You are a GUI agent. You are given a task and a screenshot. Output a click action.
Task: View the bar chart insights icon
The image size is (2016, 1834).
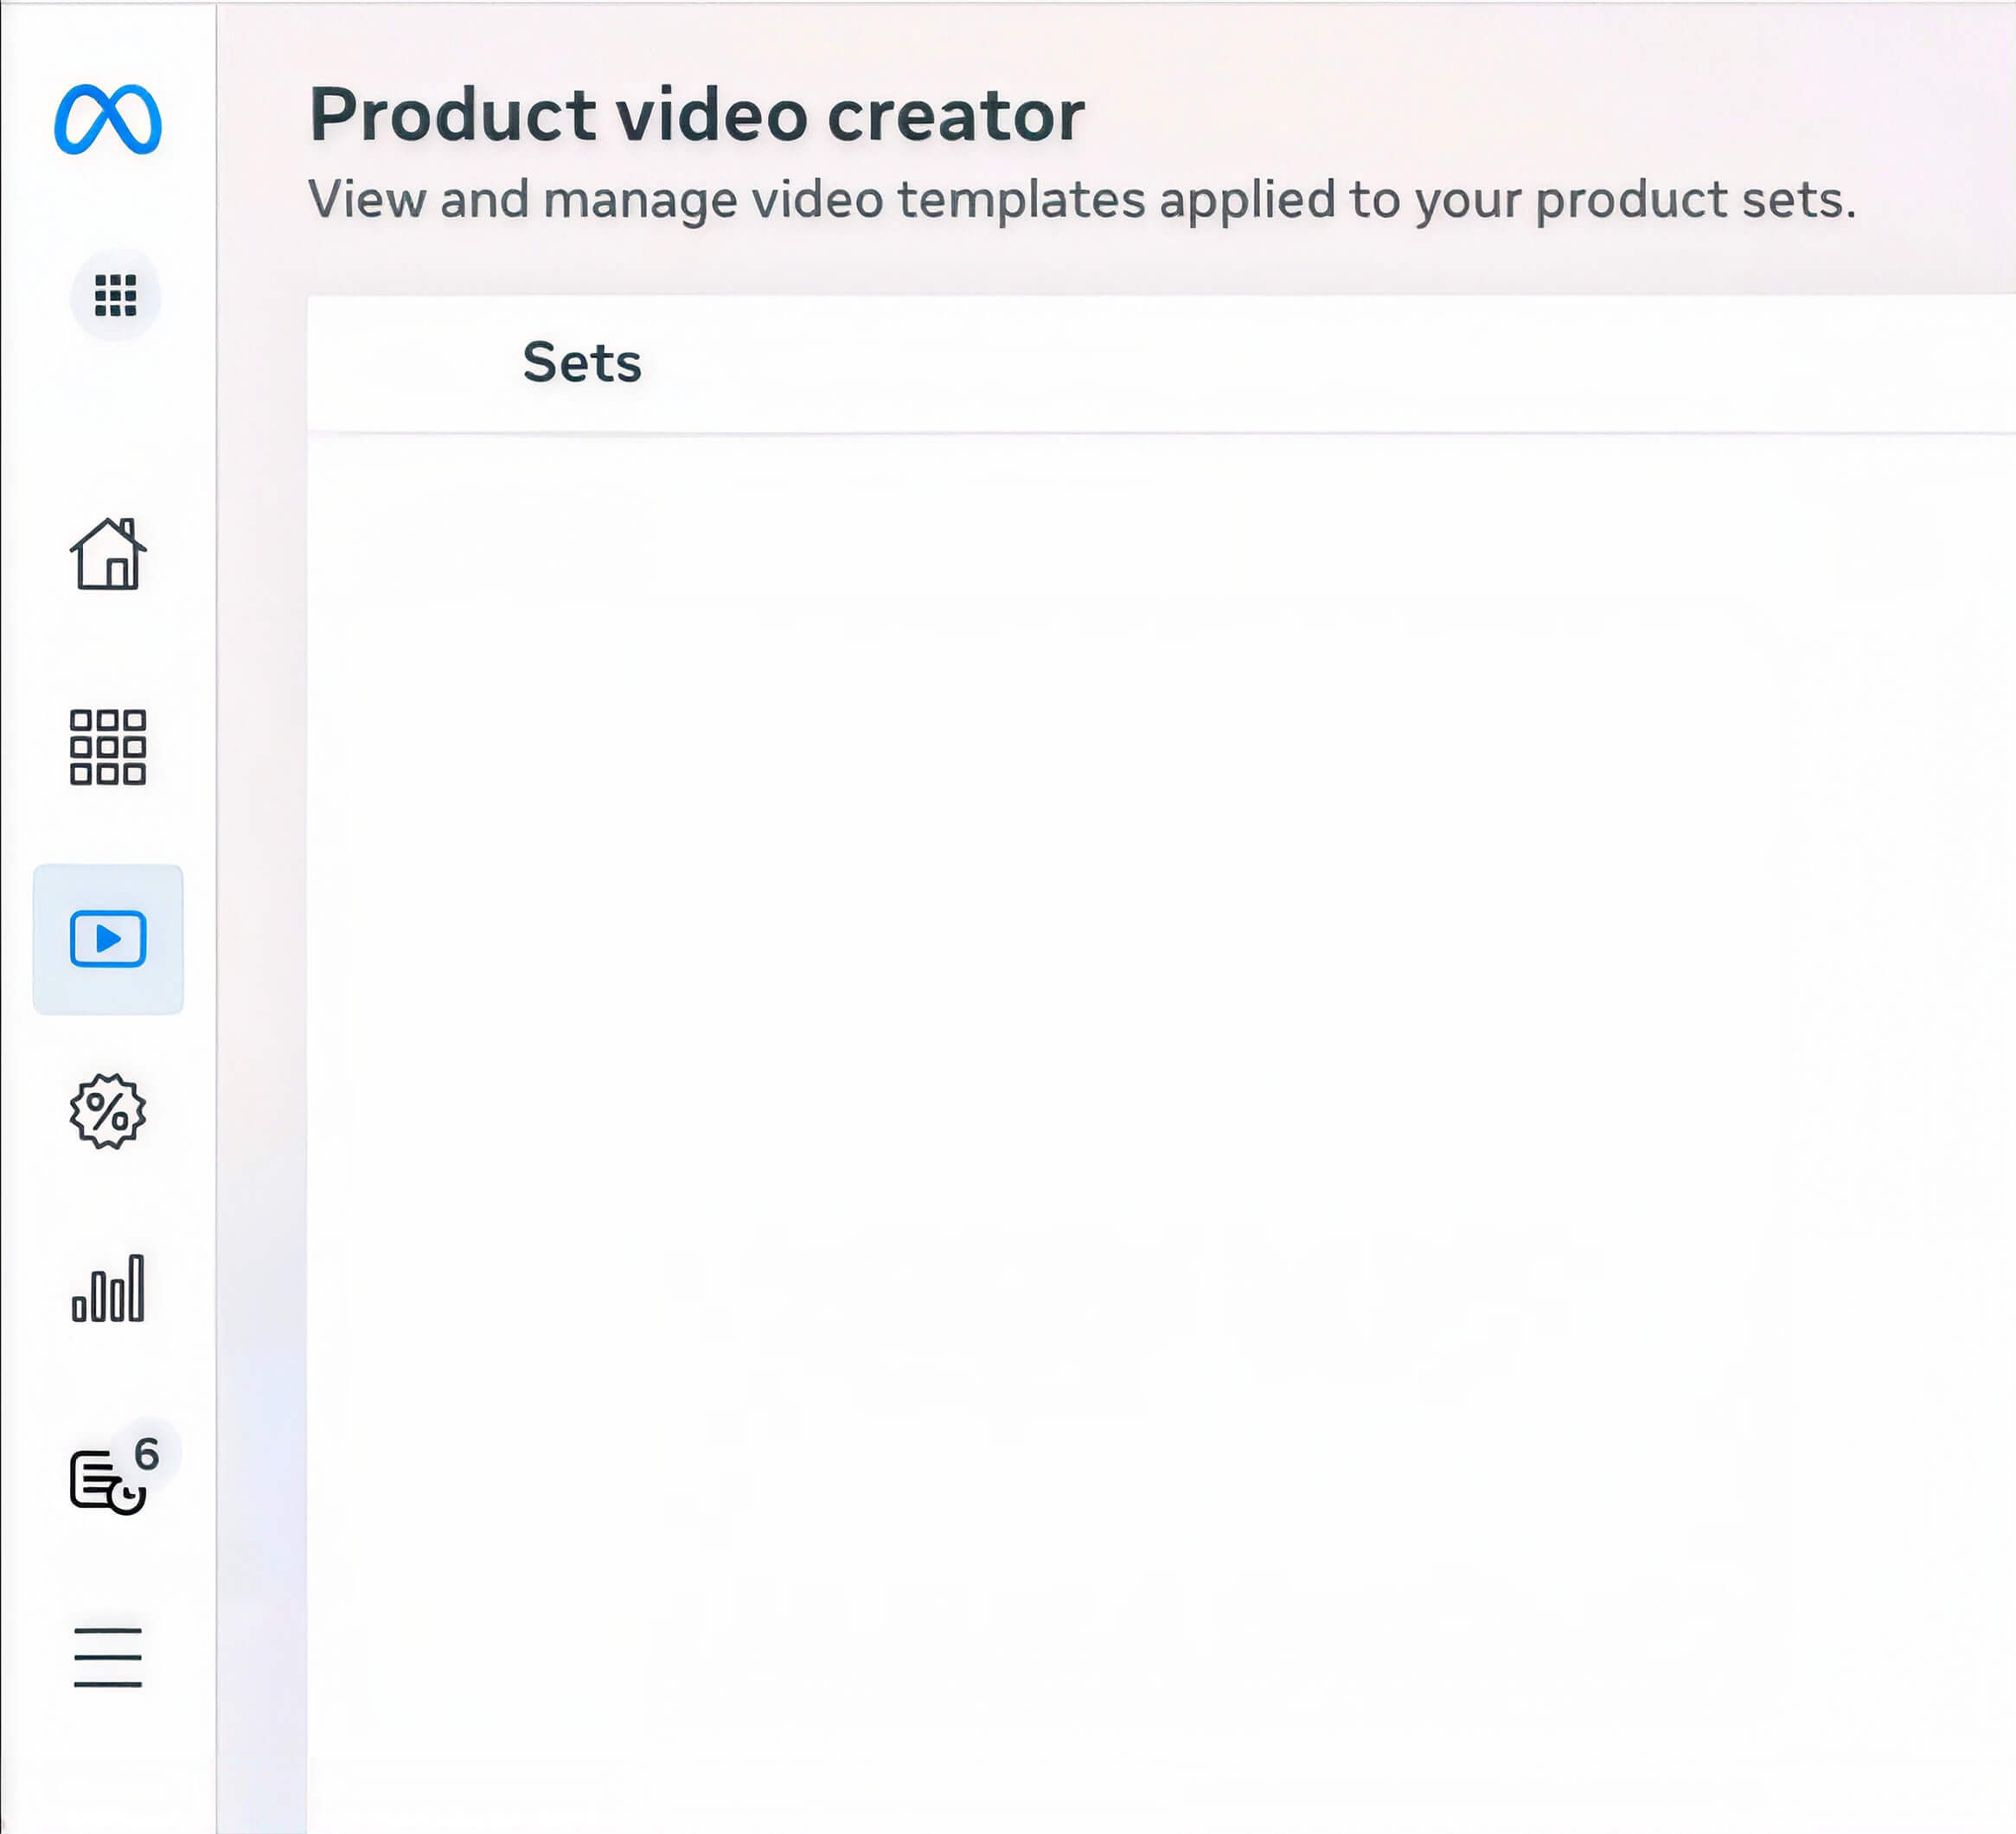coord(108,1288)
